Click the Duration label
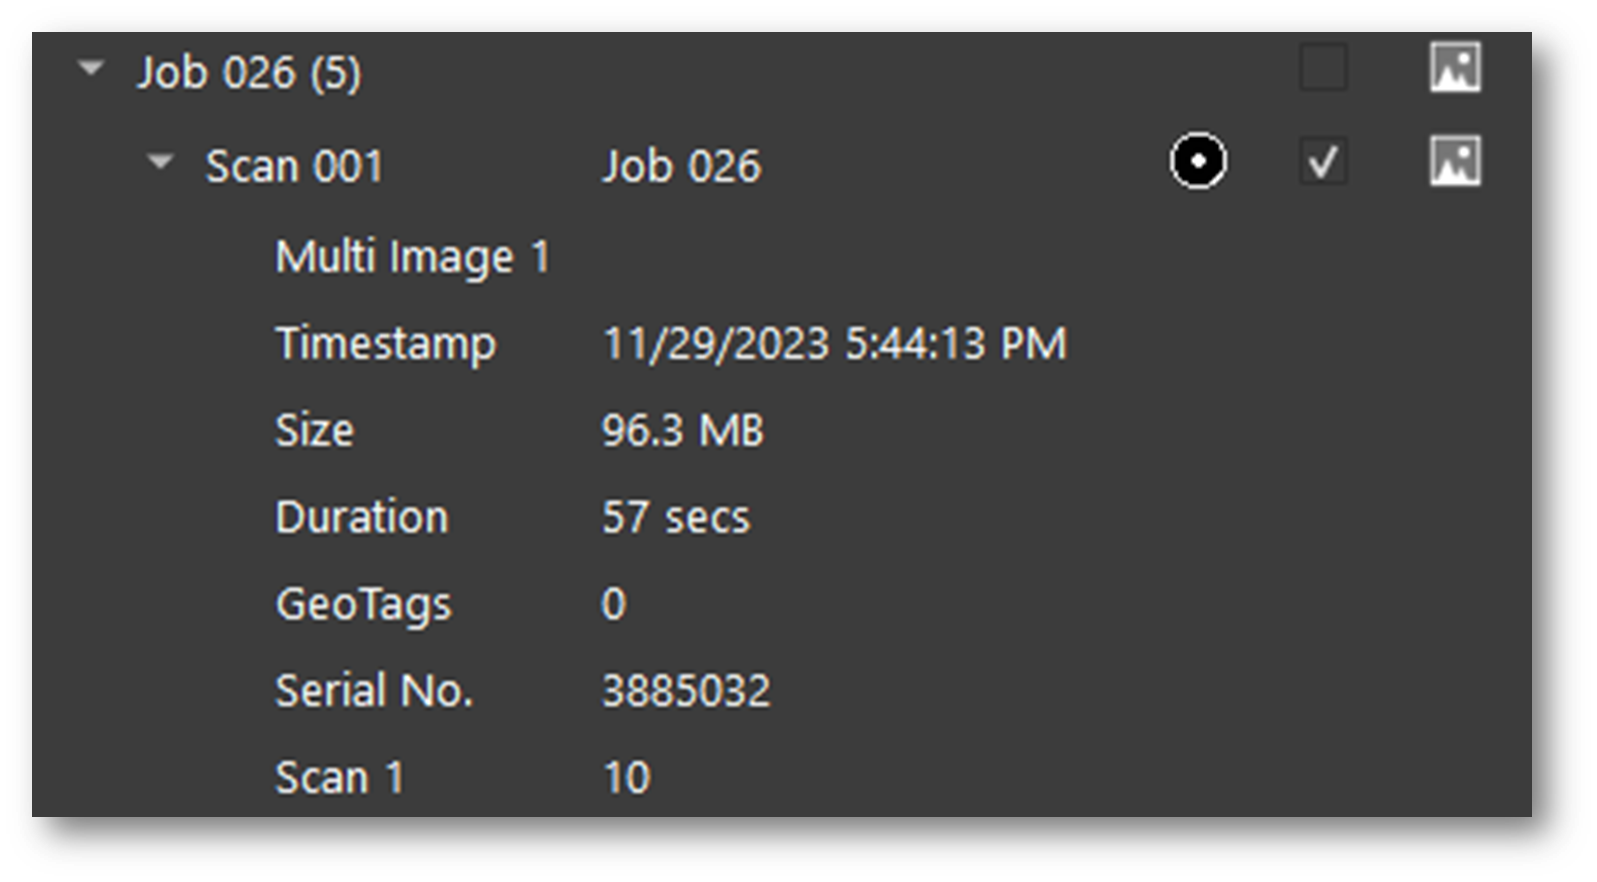This screenshot has width=1597, height=882. coord(361,518)
